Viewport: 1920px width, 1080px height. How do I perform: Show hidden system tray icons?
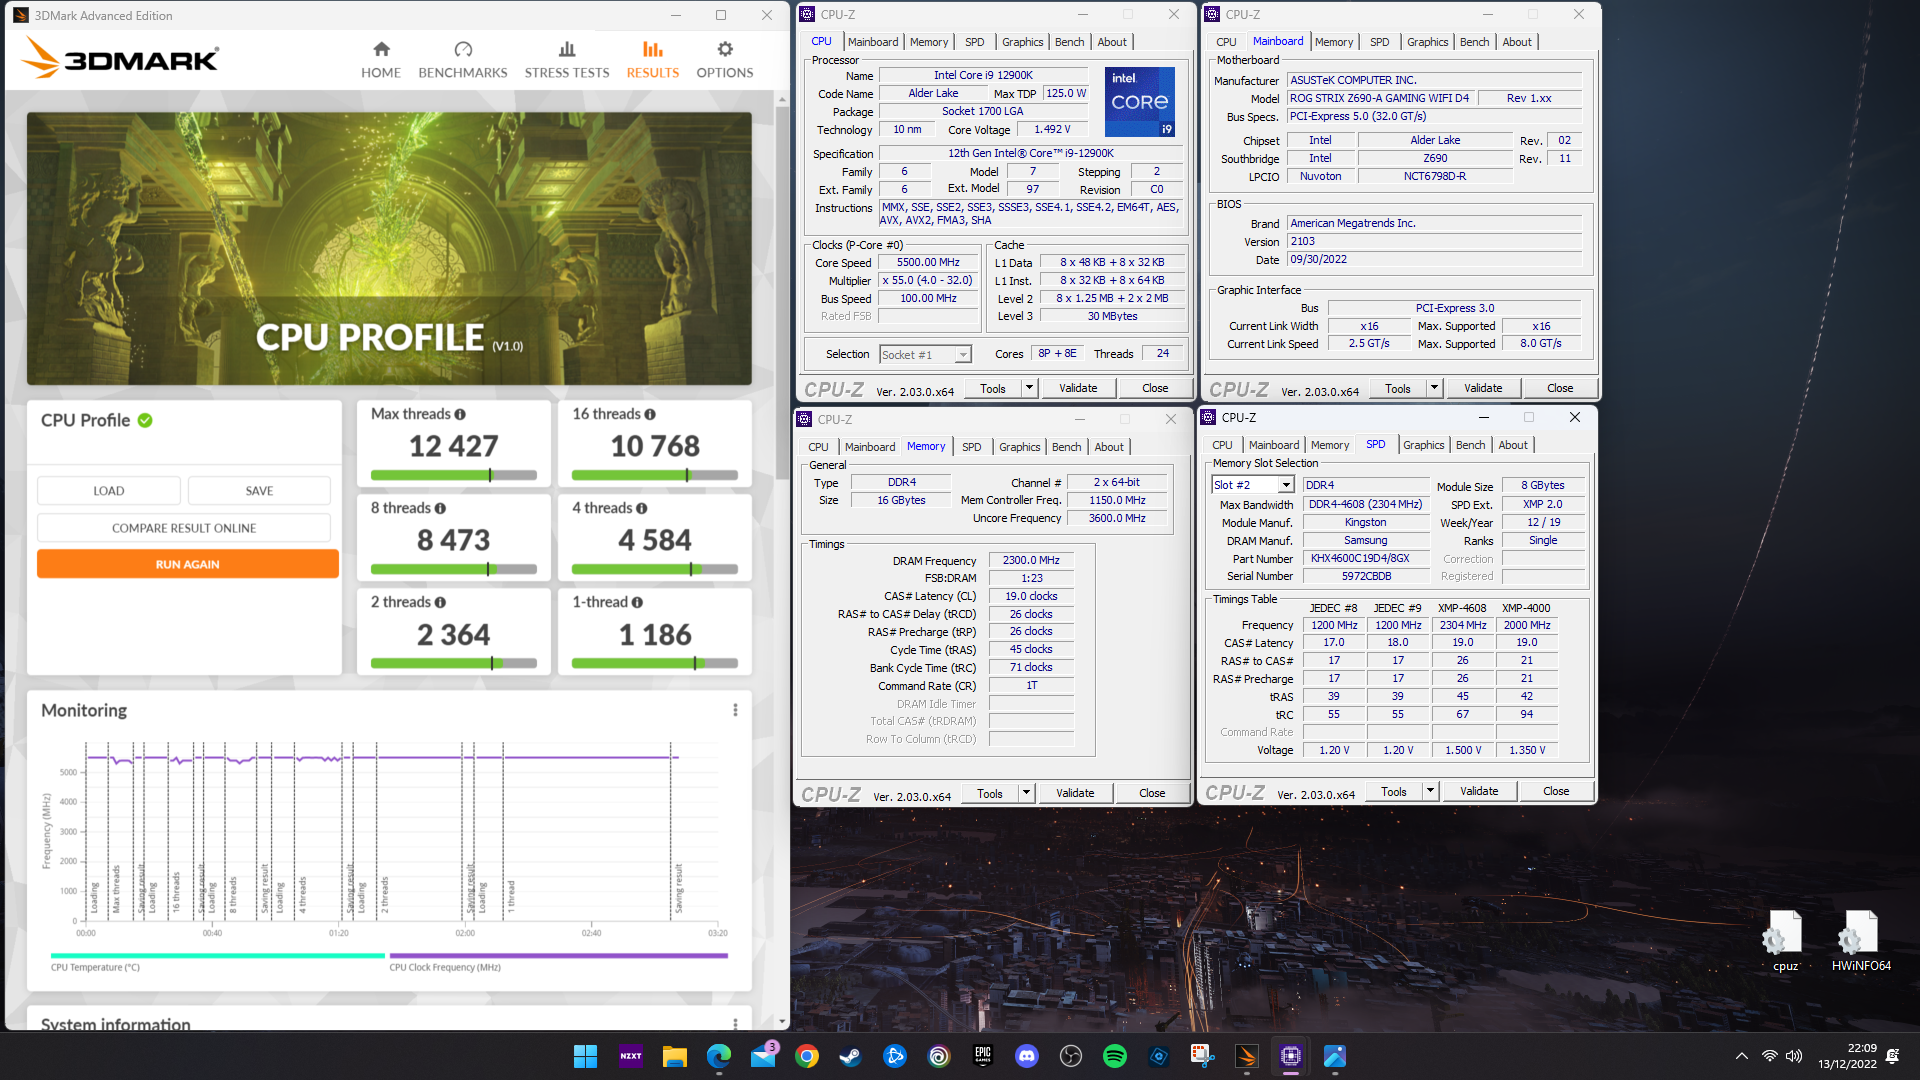[x=1741, y=1056]
